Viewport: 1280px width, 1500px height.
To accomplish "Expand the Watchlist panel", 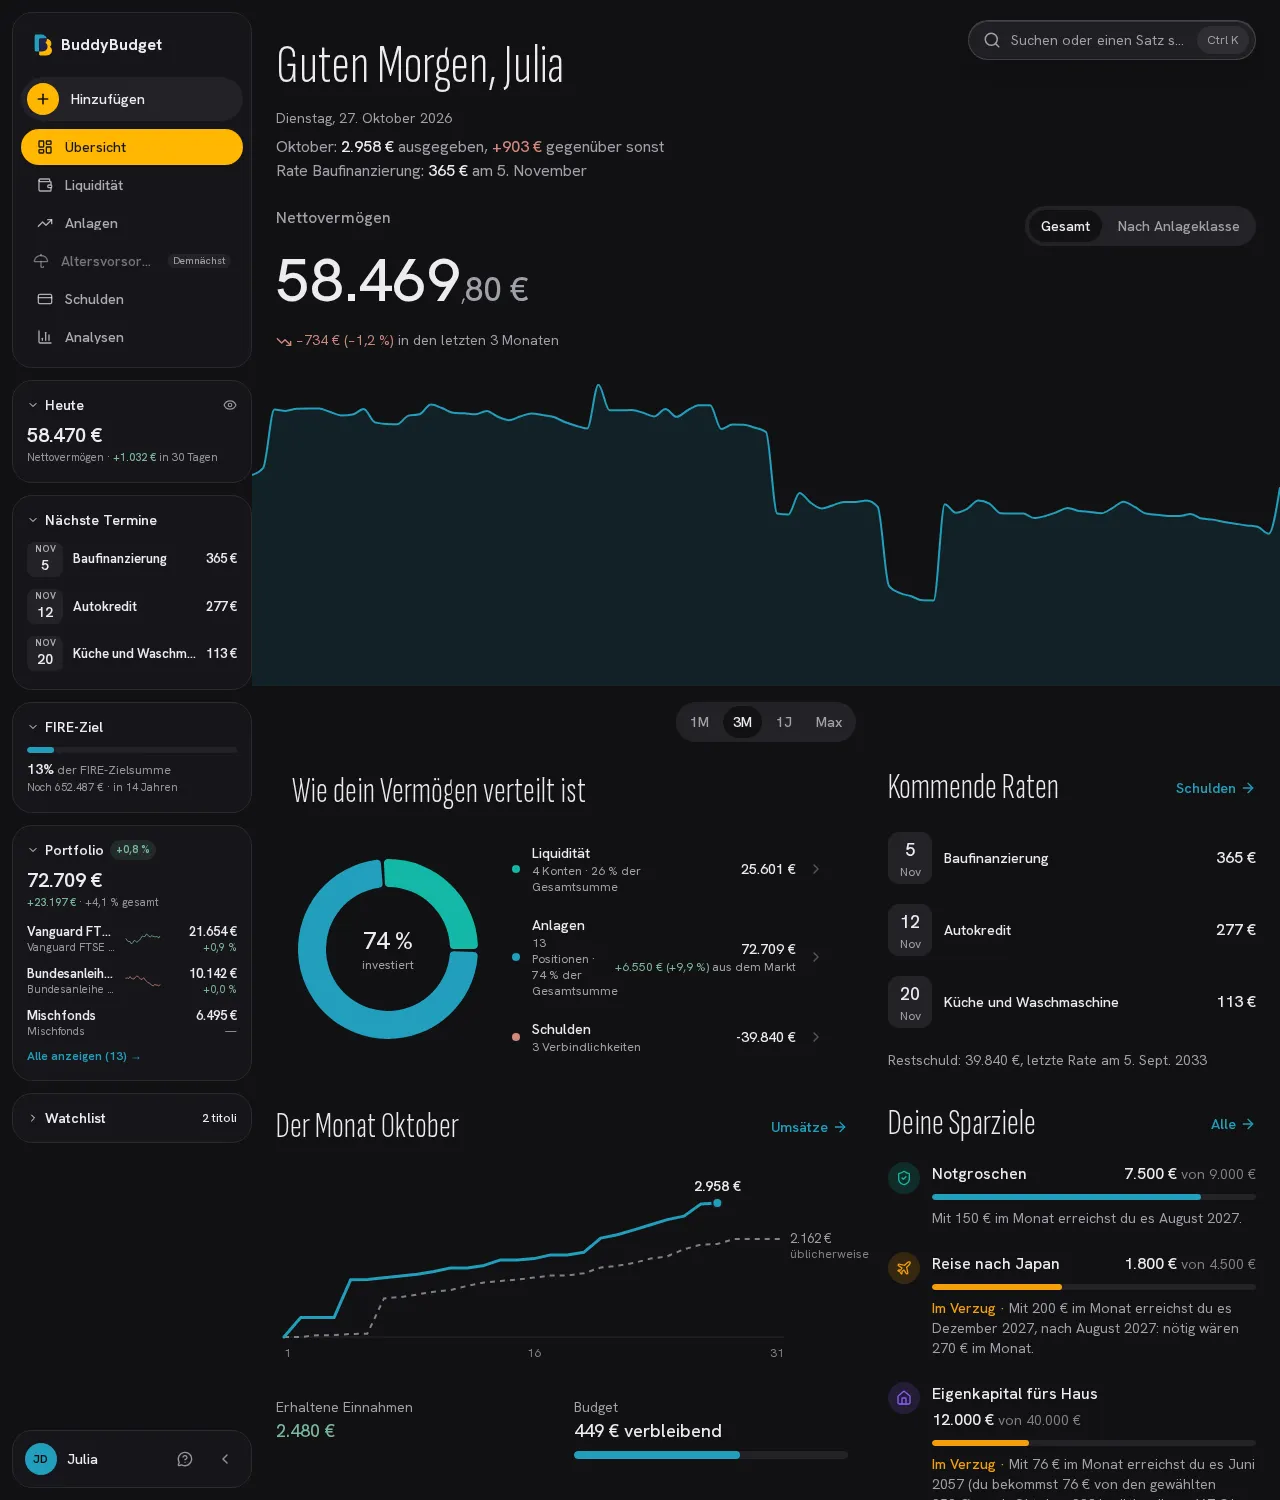I will tap(33, 1118).
